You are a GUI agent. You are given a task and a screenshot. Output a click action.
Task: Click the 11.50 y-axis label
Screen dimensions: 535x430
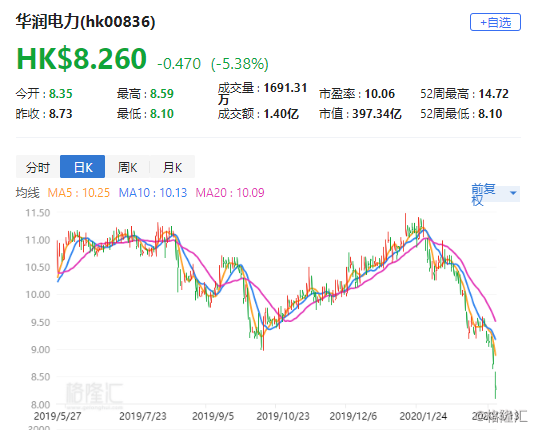pyautogui.click(x=38, y=213)
